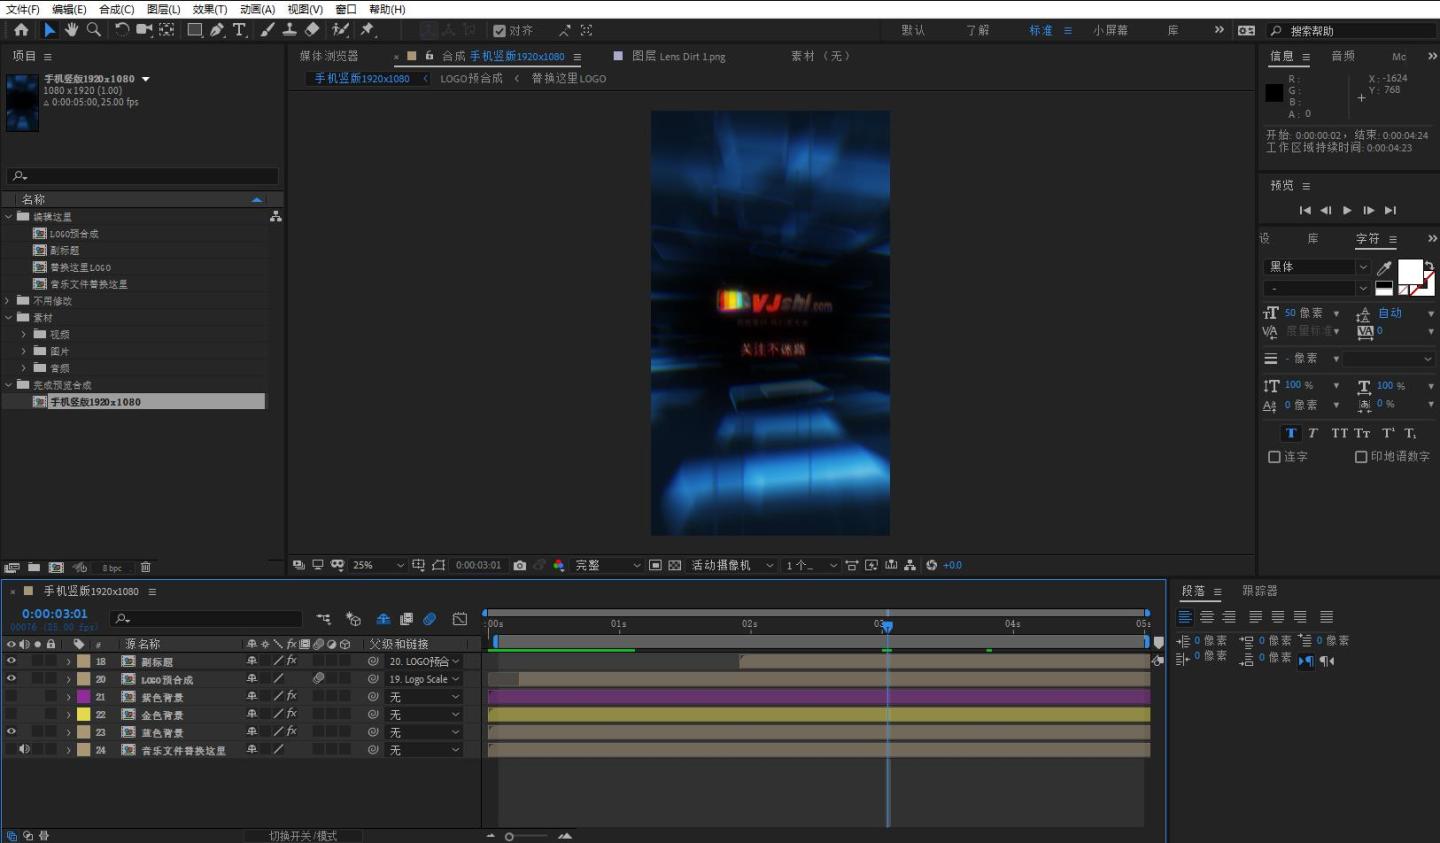Click the timeline timecode 0:00:03:01
This screenshot has height=843, width=1440.
tap(54, 614)
